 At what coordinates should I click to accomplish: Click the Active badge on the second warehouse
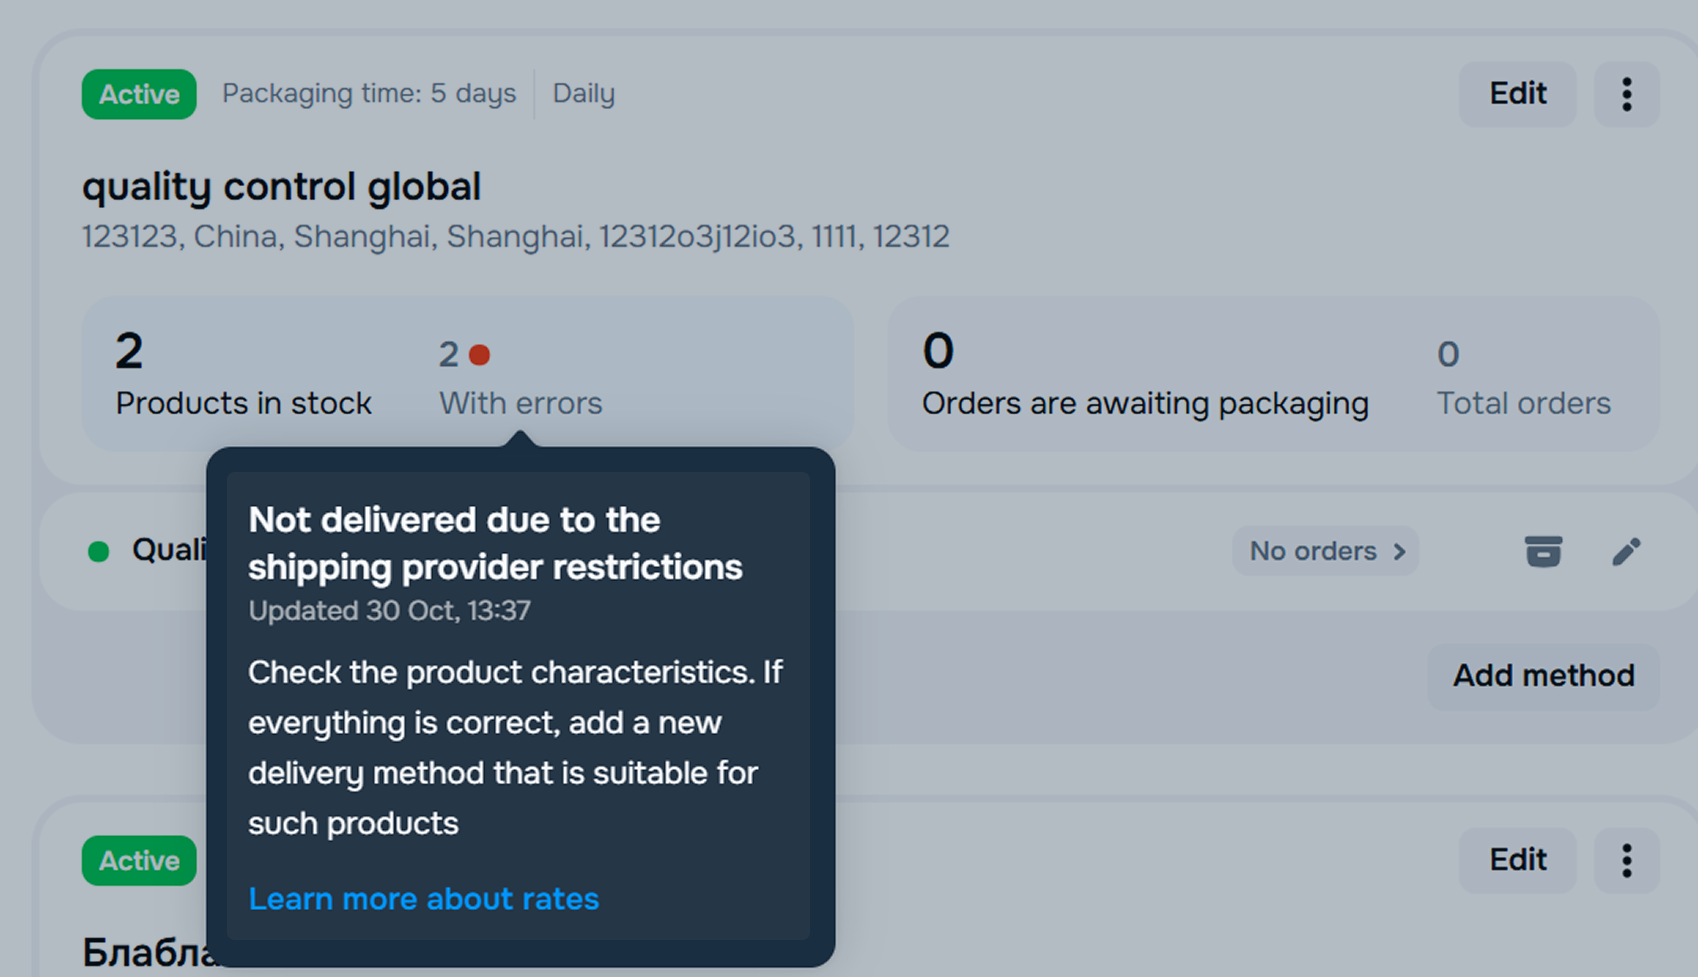coord(139,860)
